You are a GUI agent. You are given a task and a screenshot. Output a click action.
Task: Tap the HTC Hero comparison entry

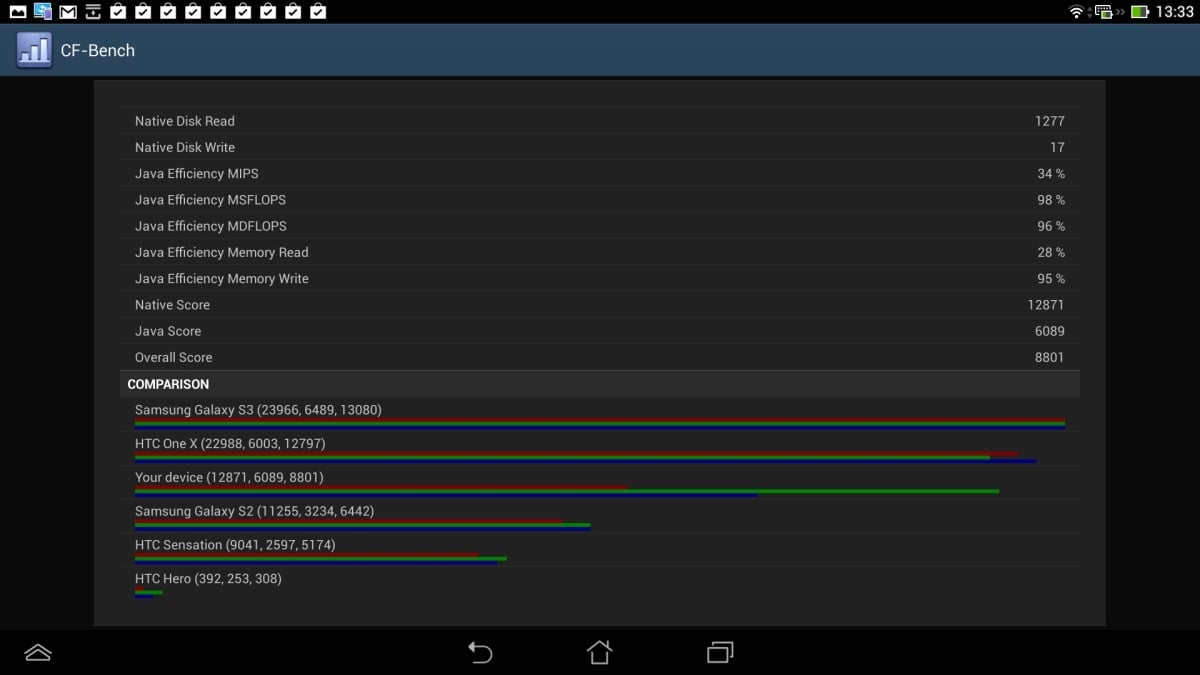click(x=600, y=583)
